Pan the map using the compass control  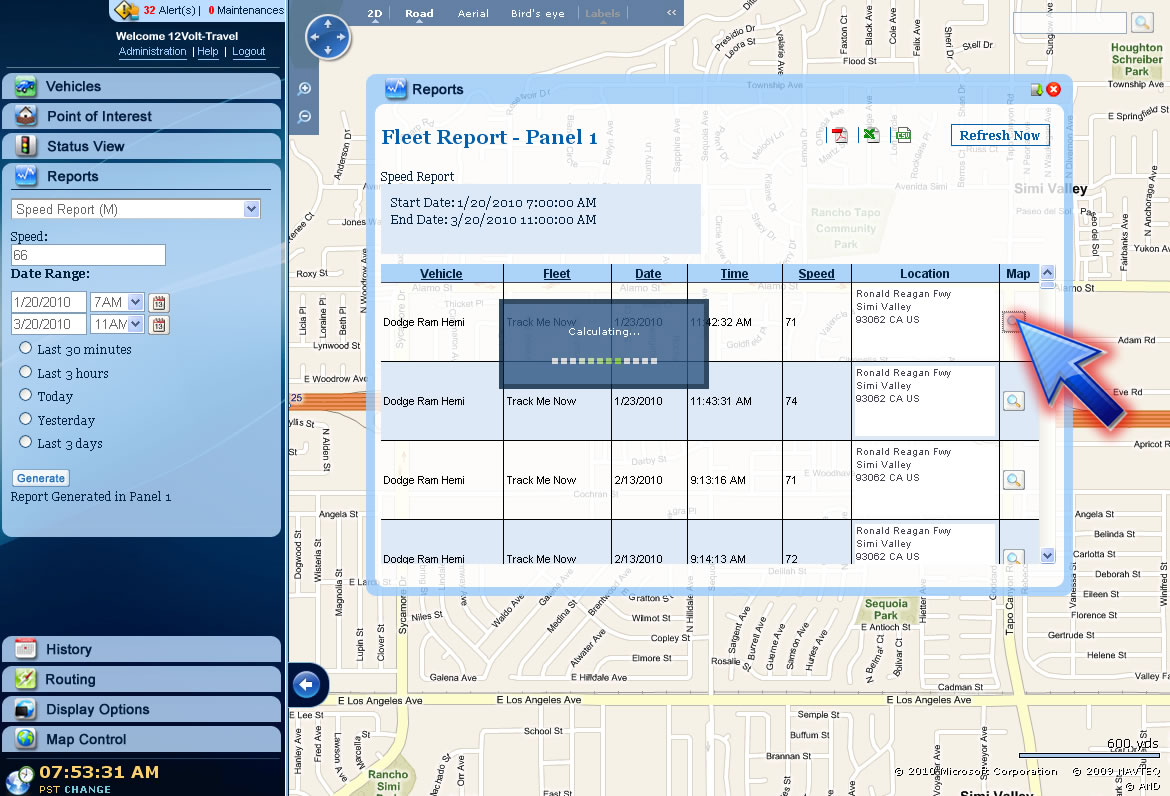(328, 37)
